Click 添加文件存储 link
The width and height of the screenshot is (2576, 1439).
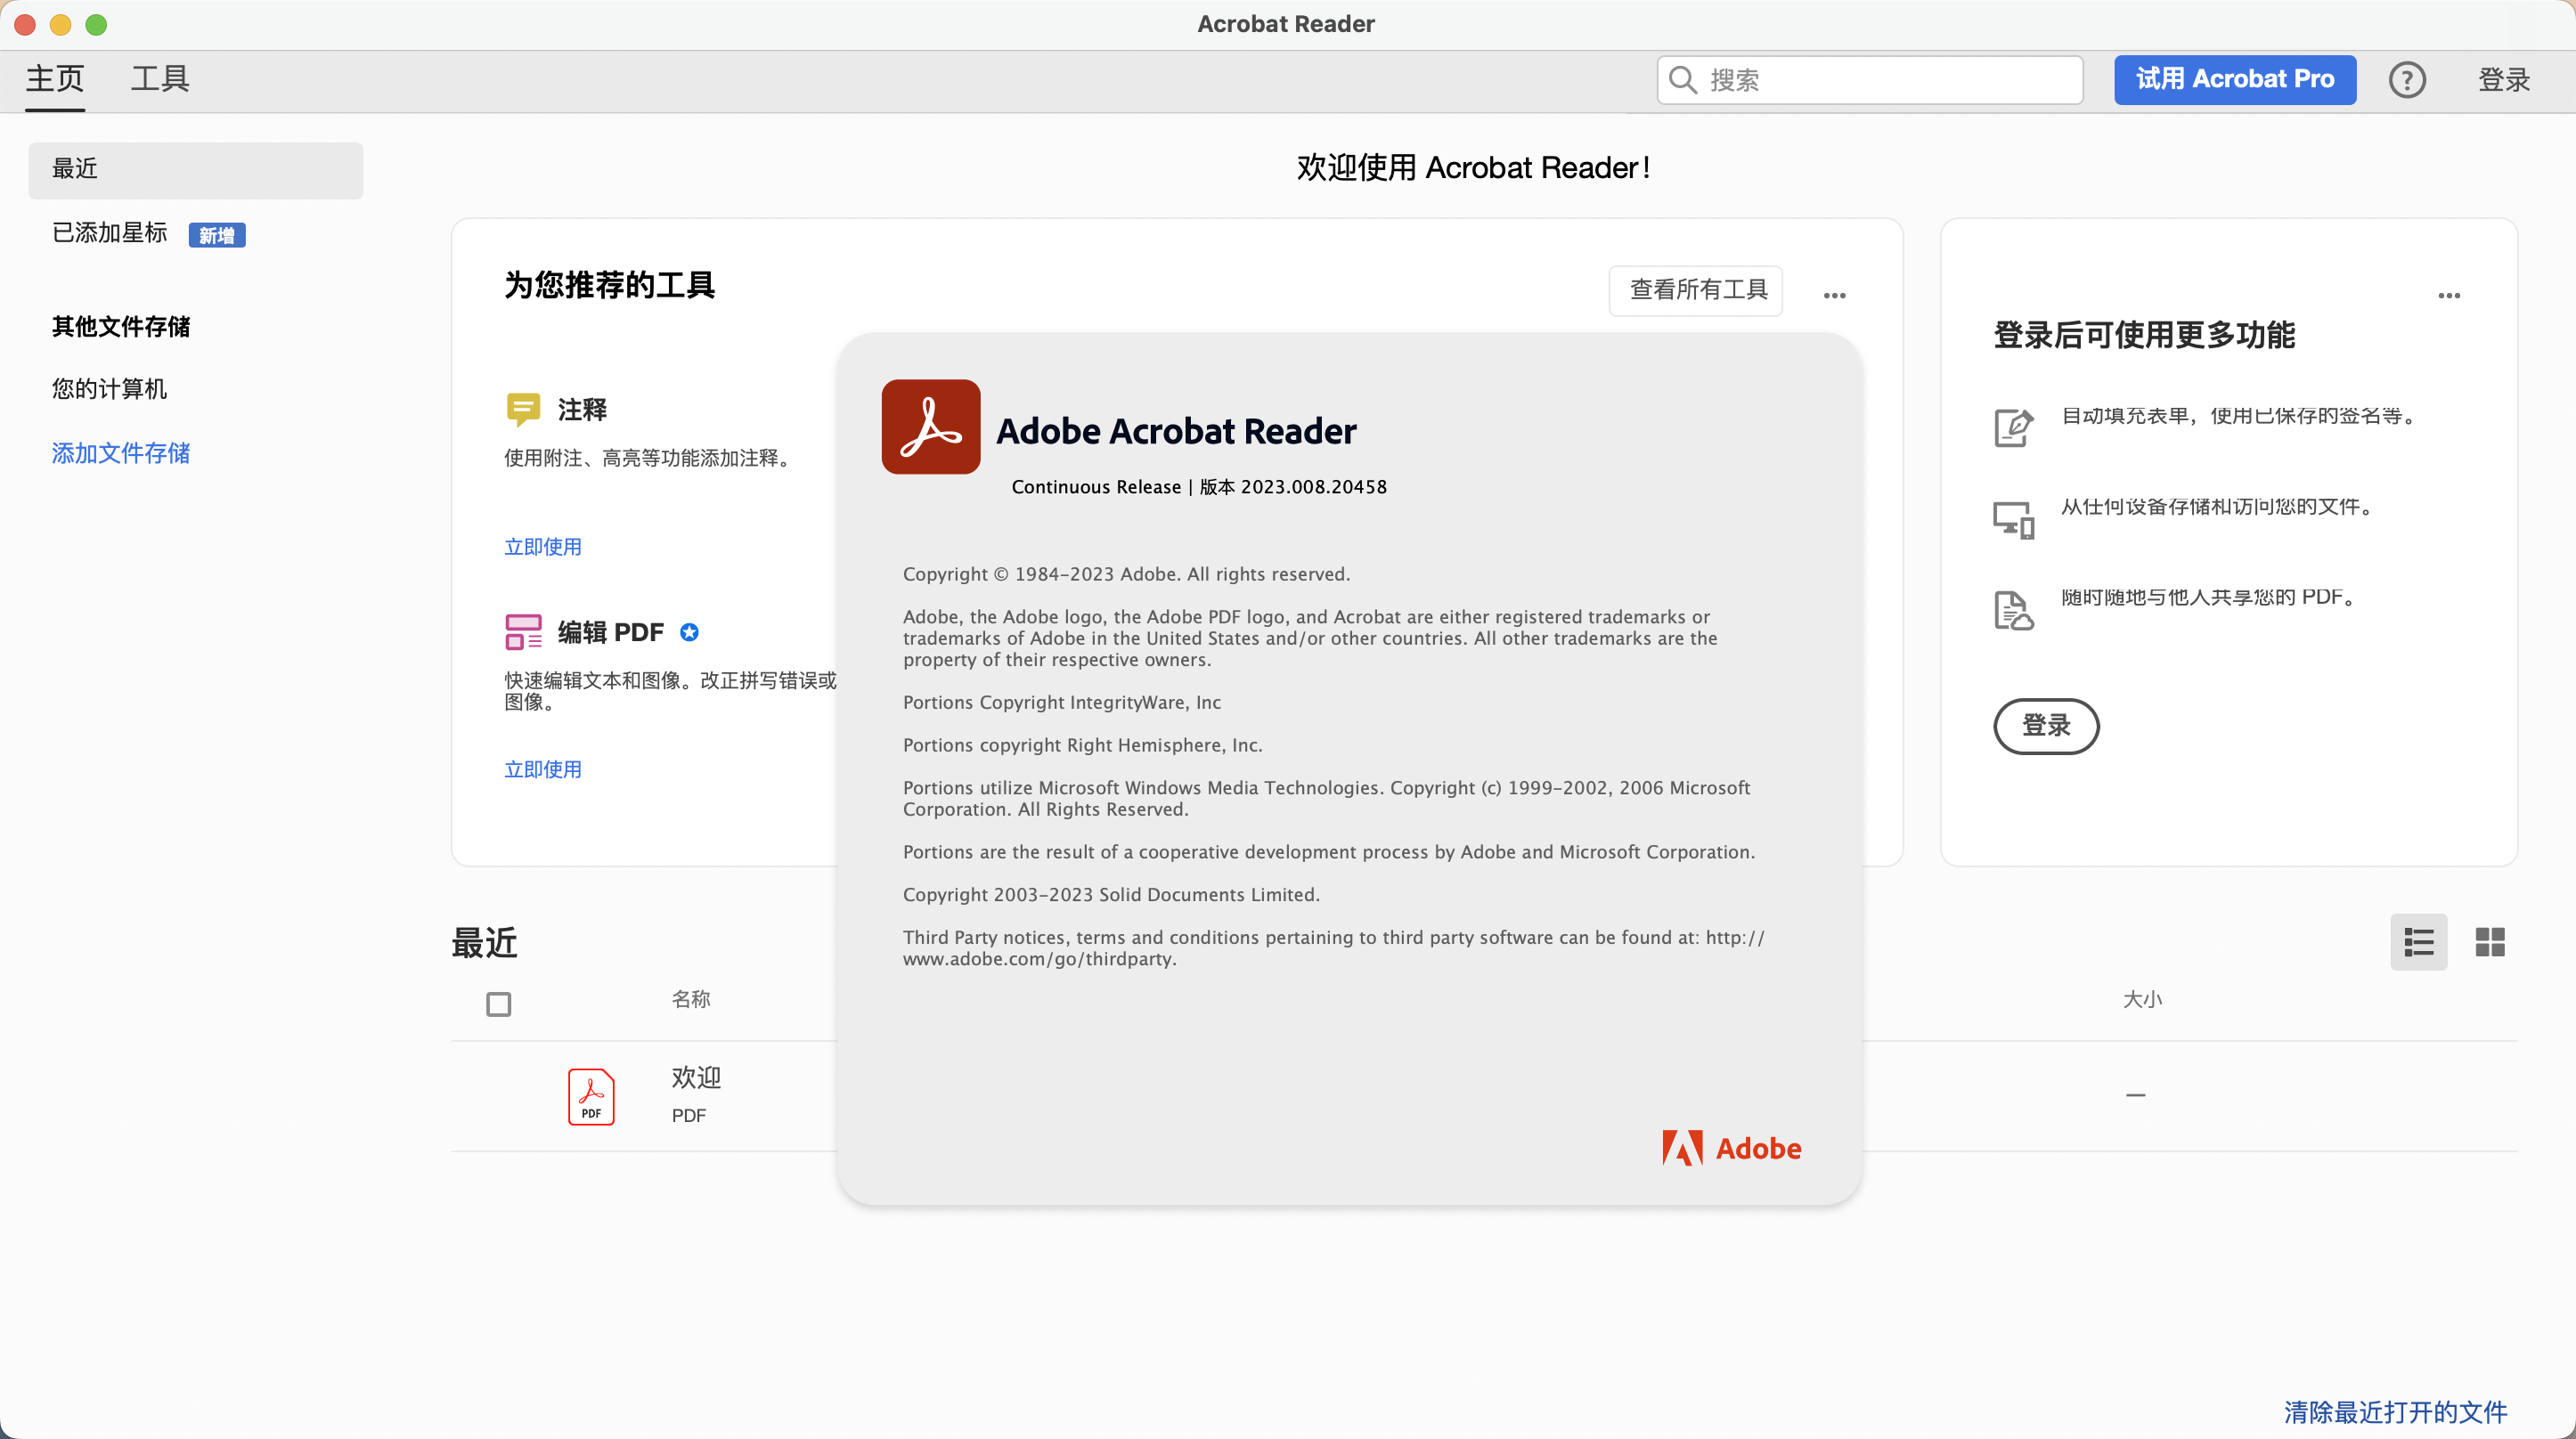pyautogui.click(x=121, y=453)
